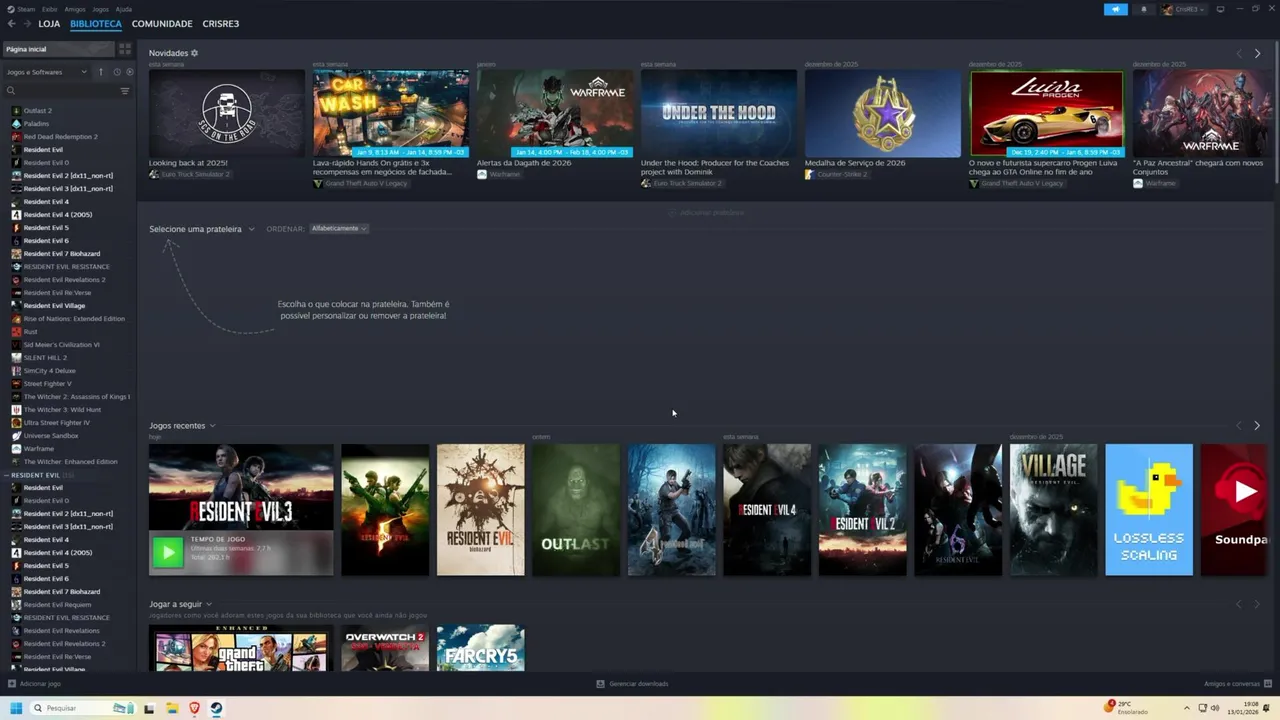The height and width of the screenshot is (720, 1280).
Task: Select SILENT HILL 2 in game list
Action: point(45,357)
